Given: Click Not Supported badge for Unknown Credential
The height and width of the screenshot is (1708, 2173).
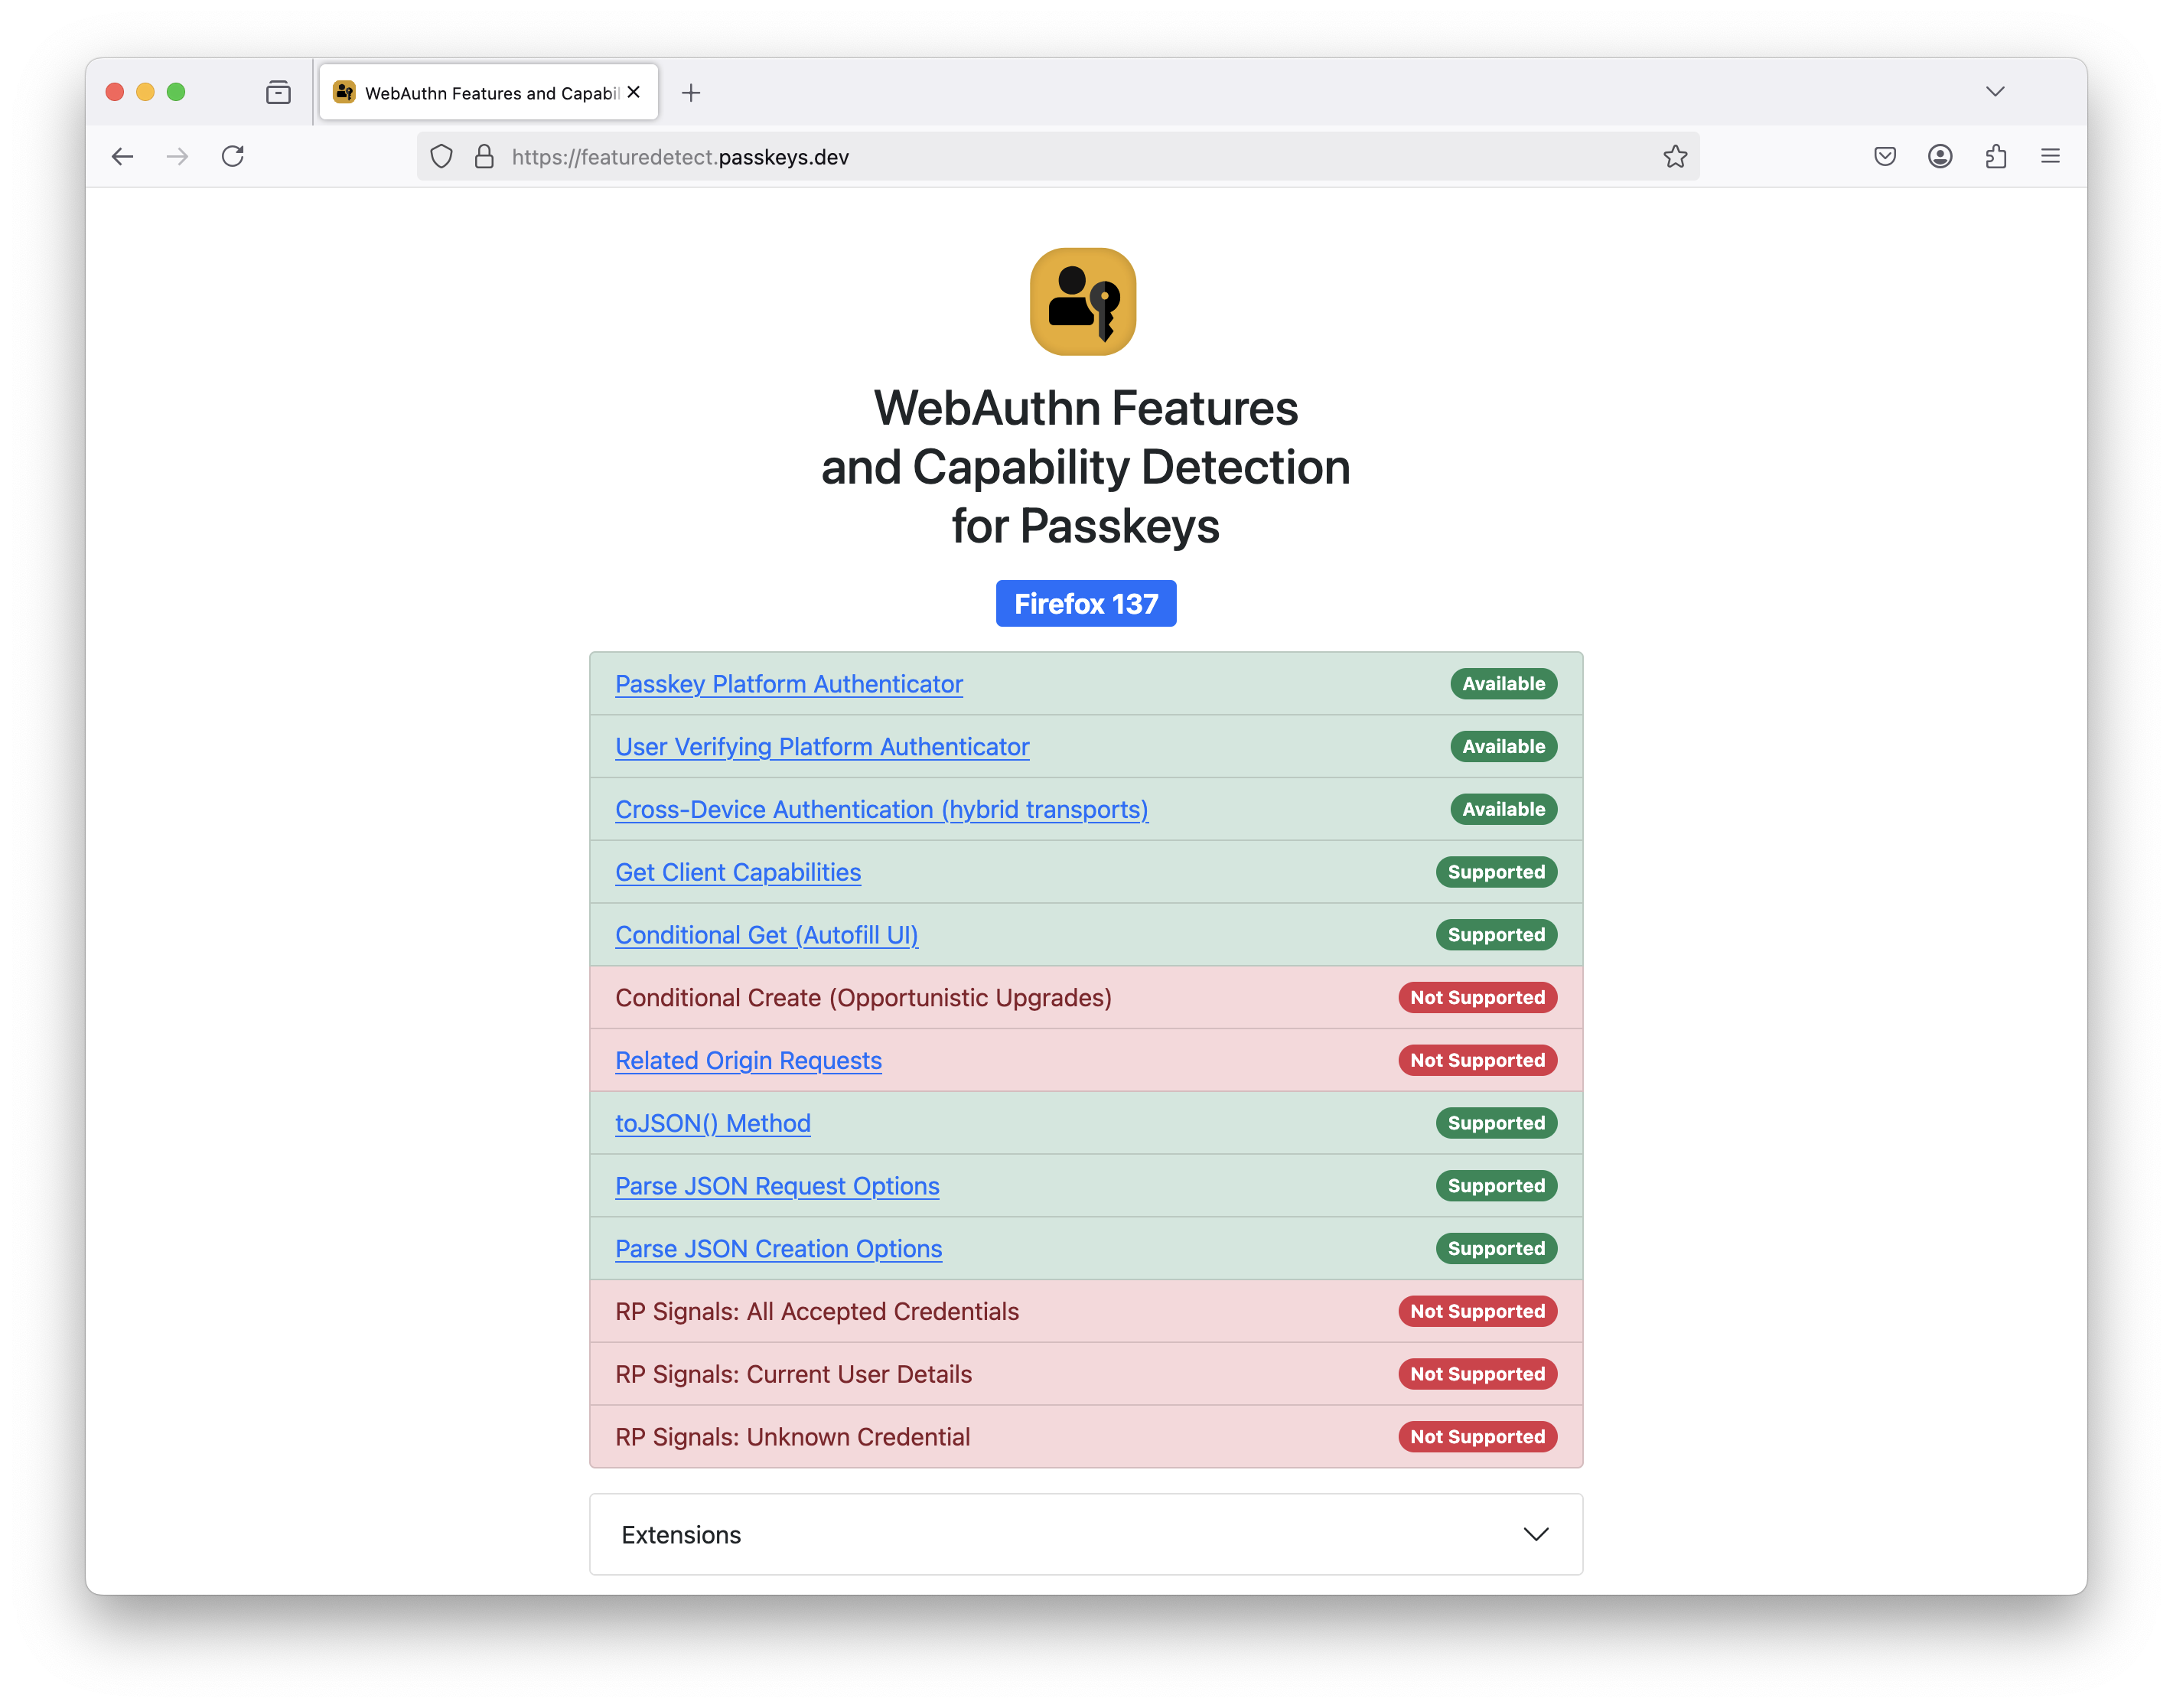Looking at the screenshot, I should 1477,1437.
